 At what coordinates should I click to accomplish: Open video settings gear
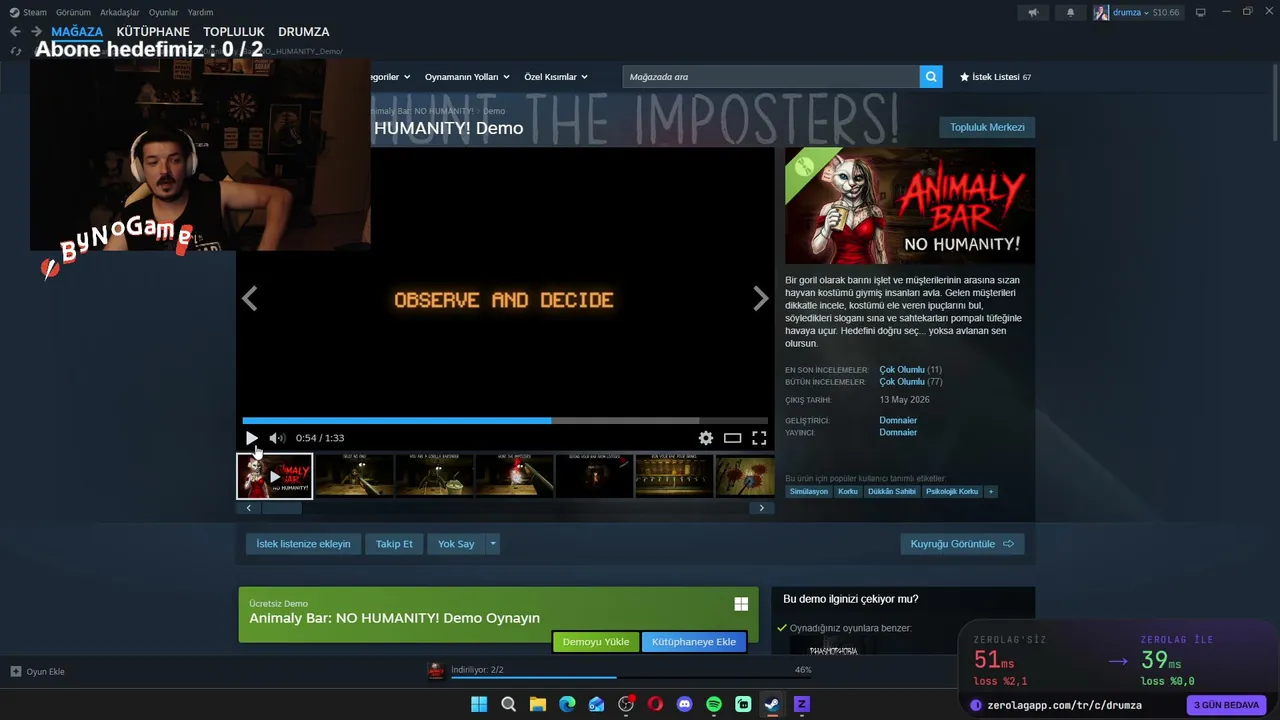(x=706, y=438)
